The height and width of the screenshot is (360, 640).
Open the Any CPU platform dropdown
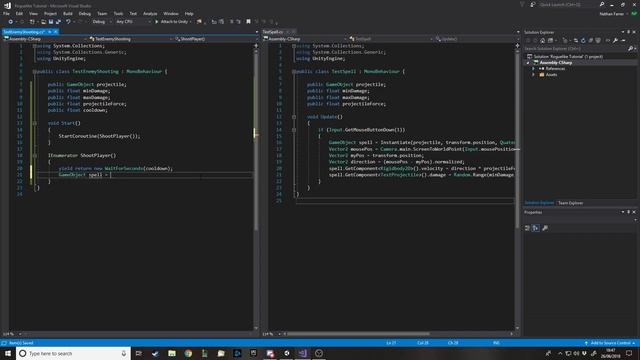133,22
